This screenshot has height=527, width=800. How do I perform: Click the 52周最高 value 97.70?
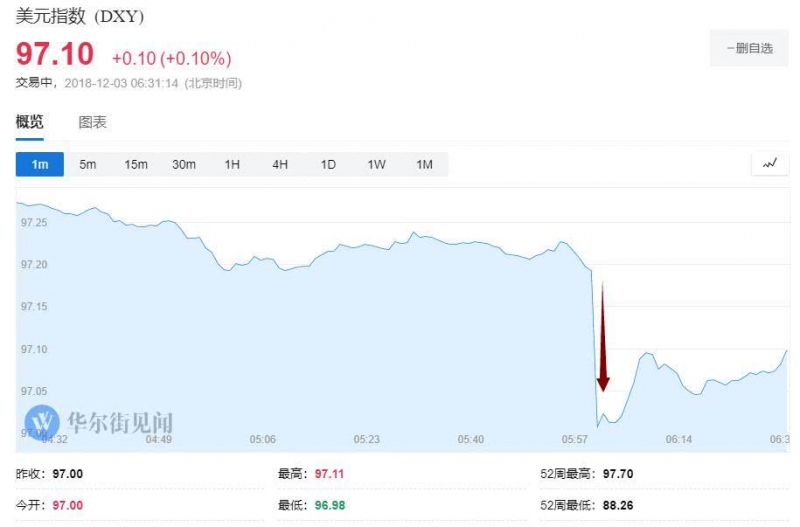pos(618,474)
